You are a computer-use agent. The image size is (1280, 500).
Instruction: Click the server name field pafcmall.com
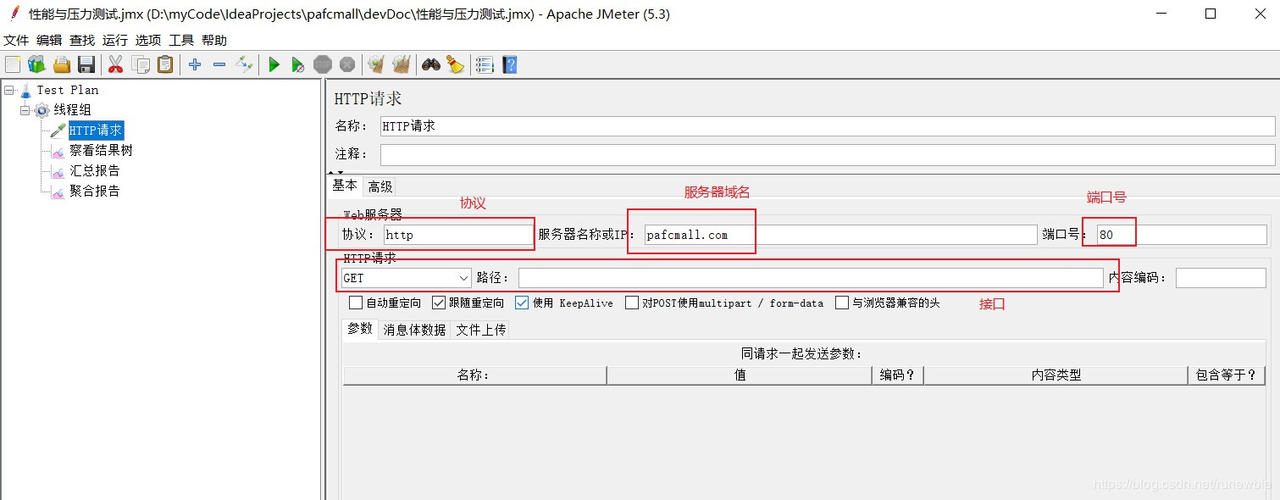[x=841, y=235]
